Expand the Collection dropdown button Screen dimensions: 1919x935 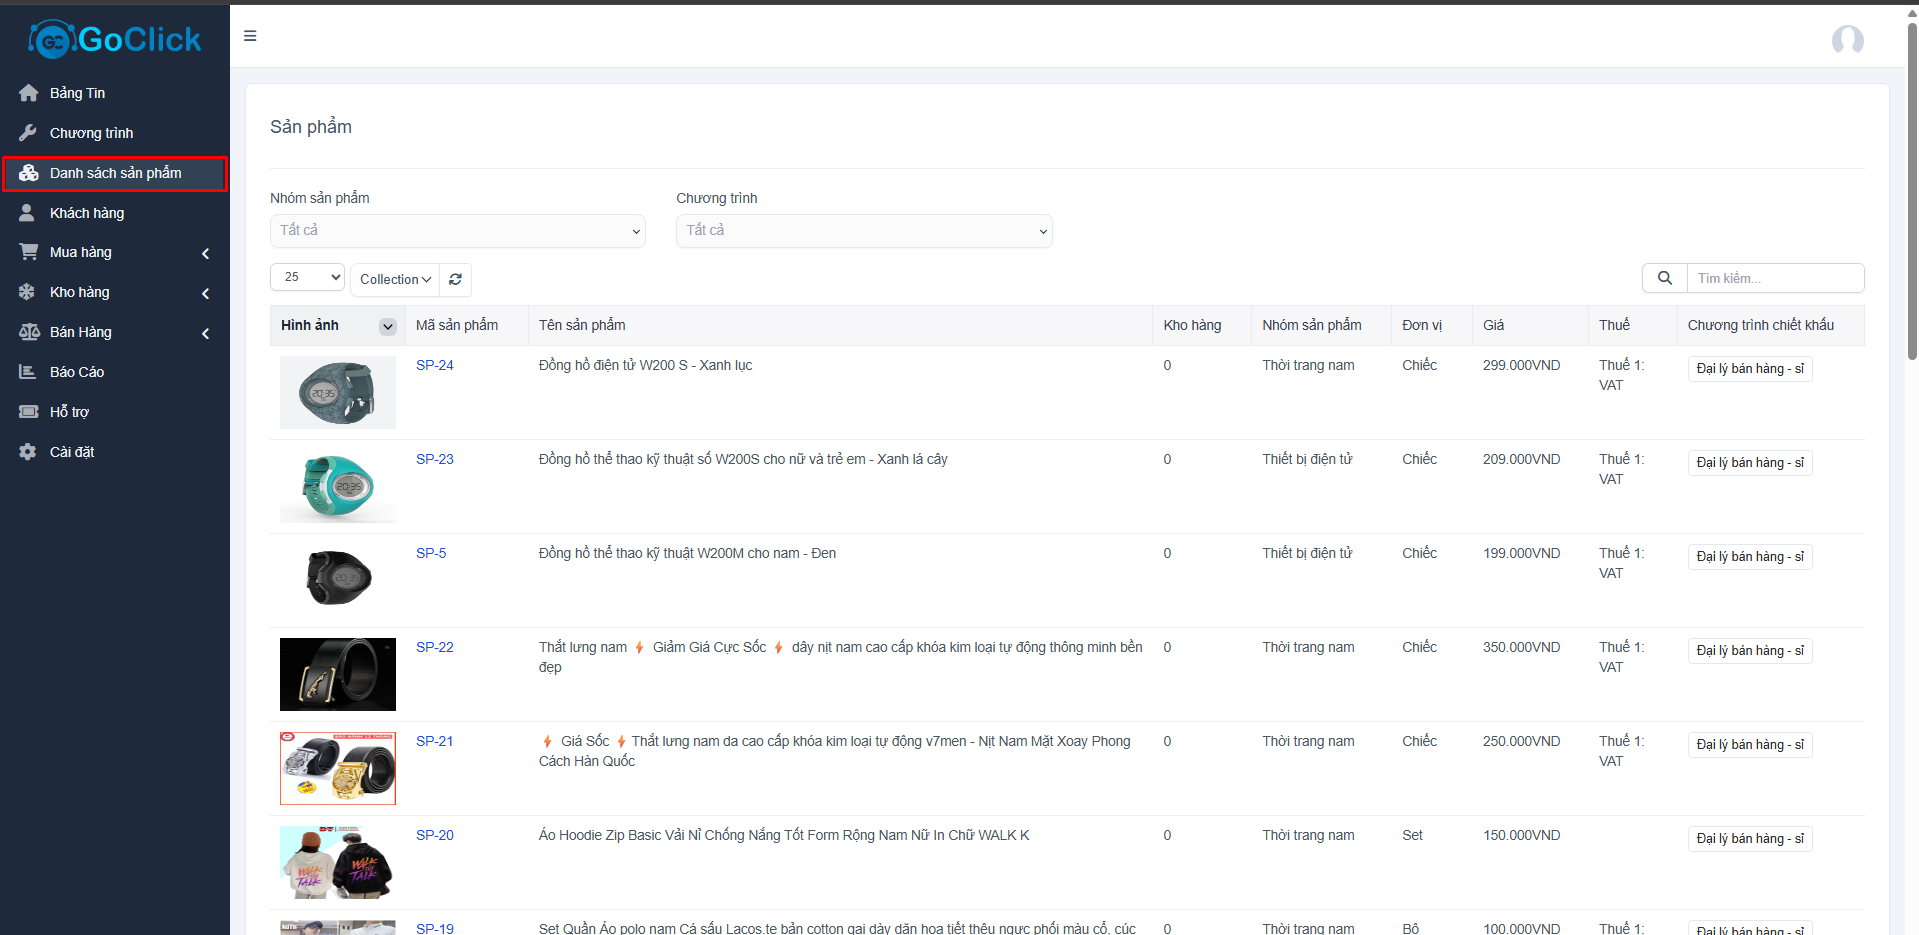(395, 280)
